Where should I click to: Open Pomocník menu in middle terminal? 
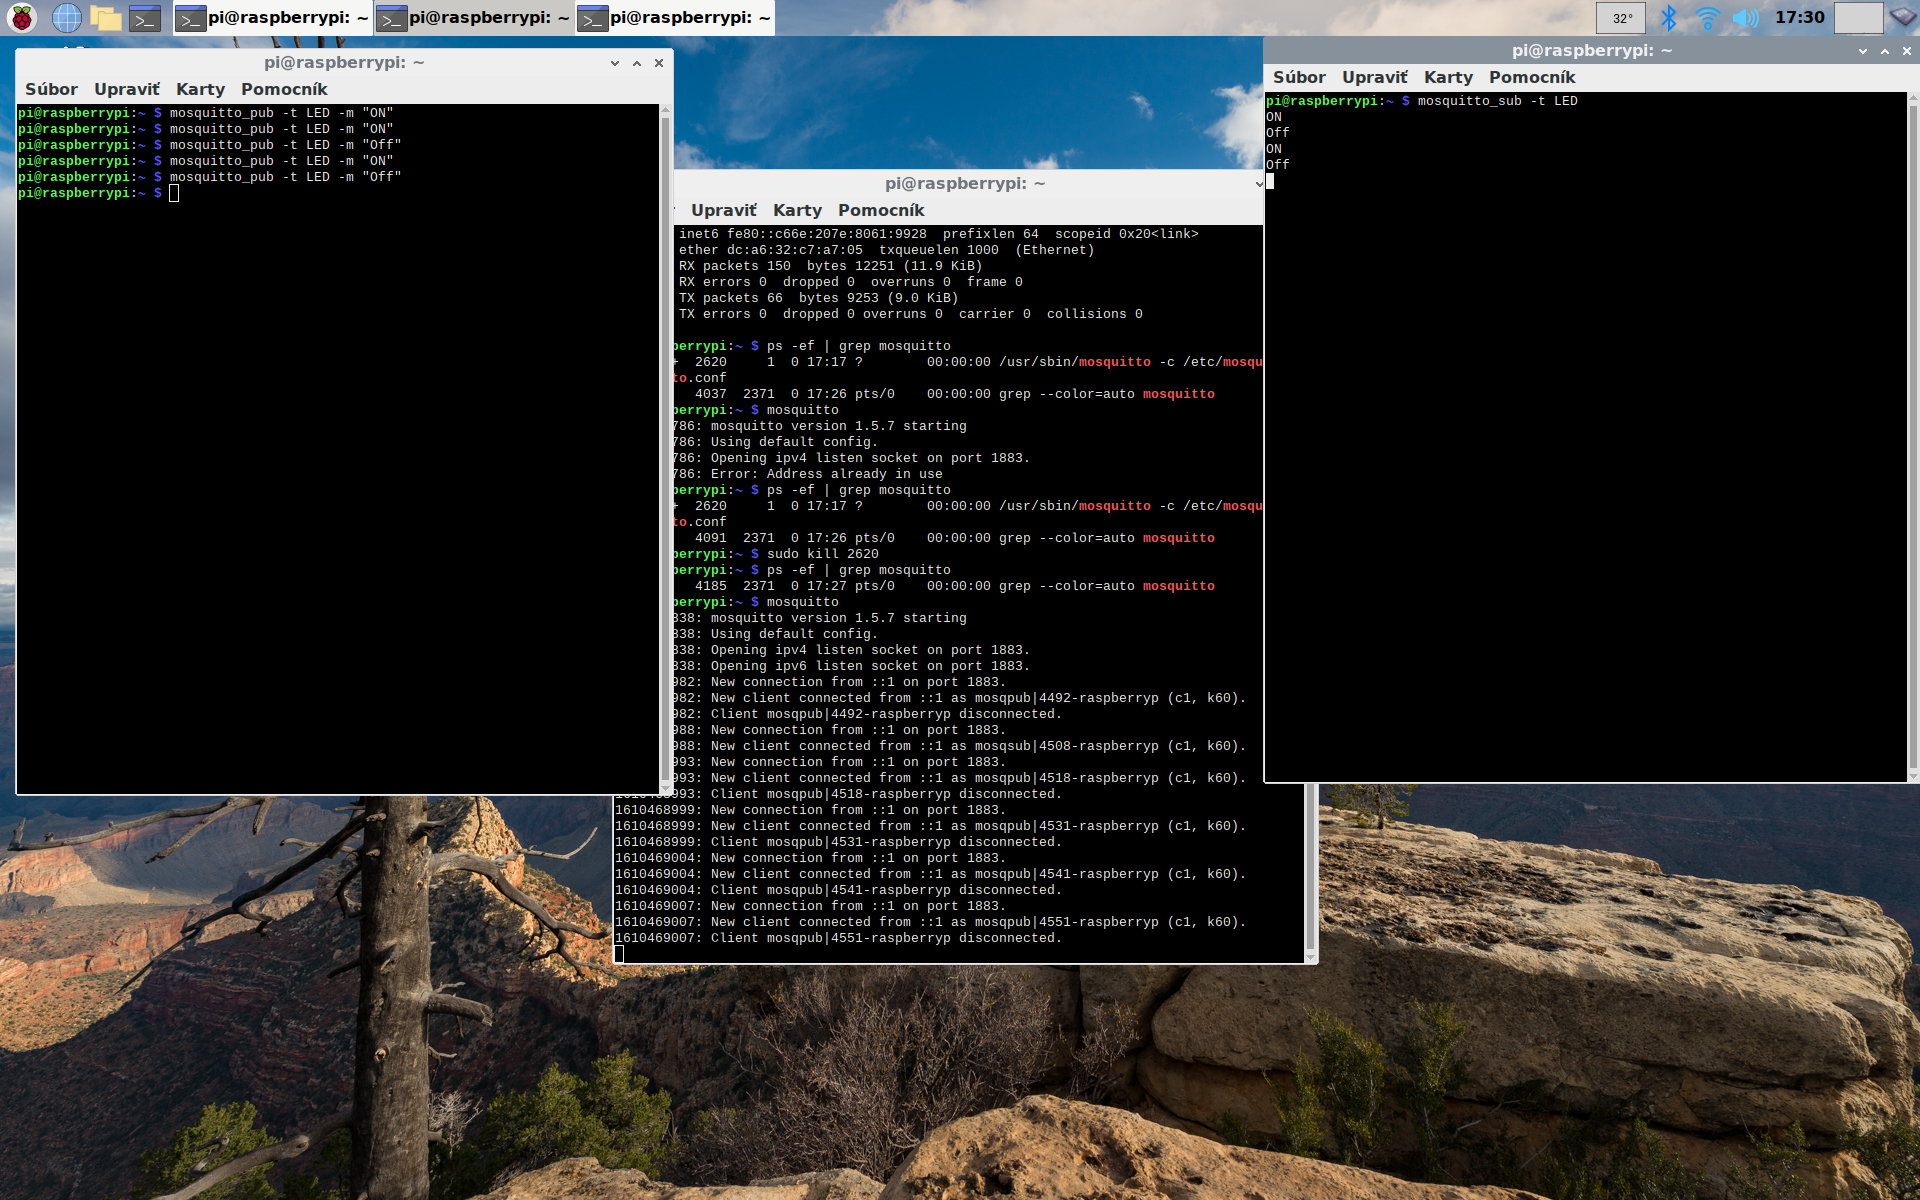point(880,210)
